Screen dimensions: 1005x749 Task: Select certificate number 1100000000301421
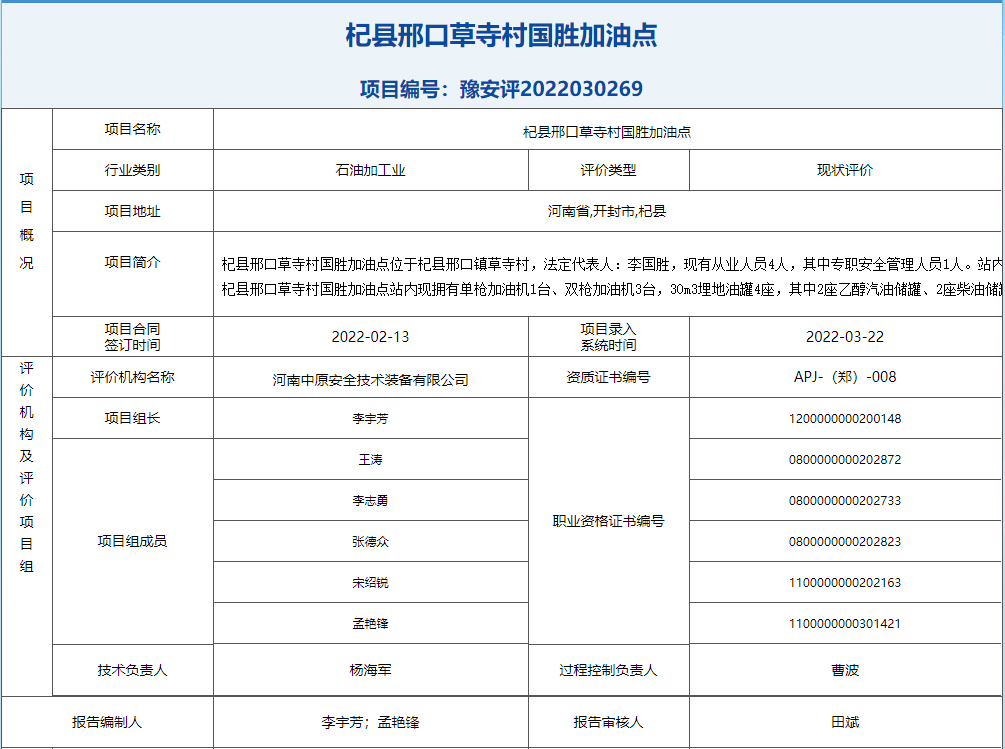click(x=845, y=624)
